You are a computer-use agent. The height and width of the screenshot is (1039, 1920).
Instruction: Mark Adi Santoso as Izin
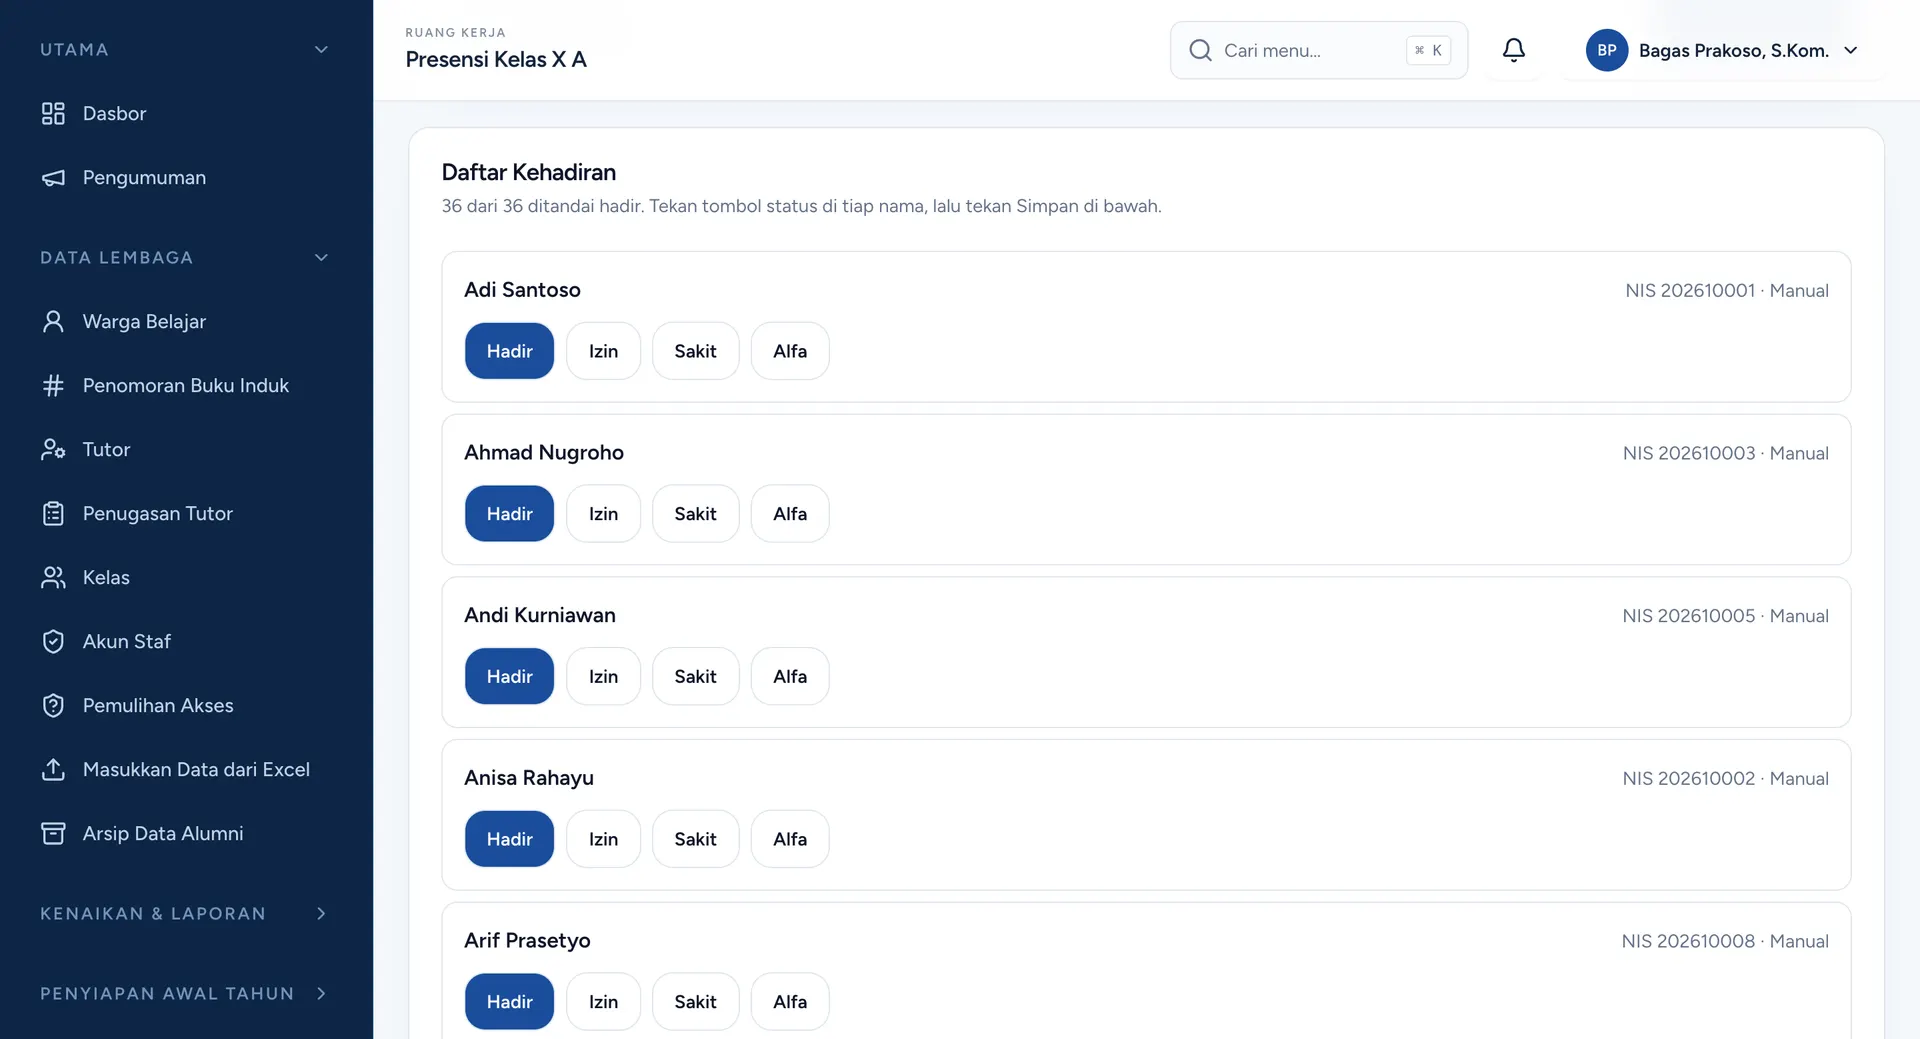click(x=603, y=351)
